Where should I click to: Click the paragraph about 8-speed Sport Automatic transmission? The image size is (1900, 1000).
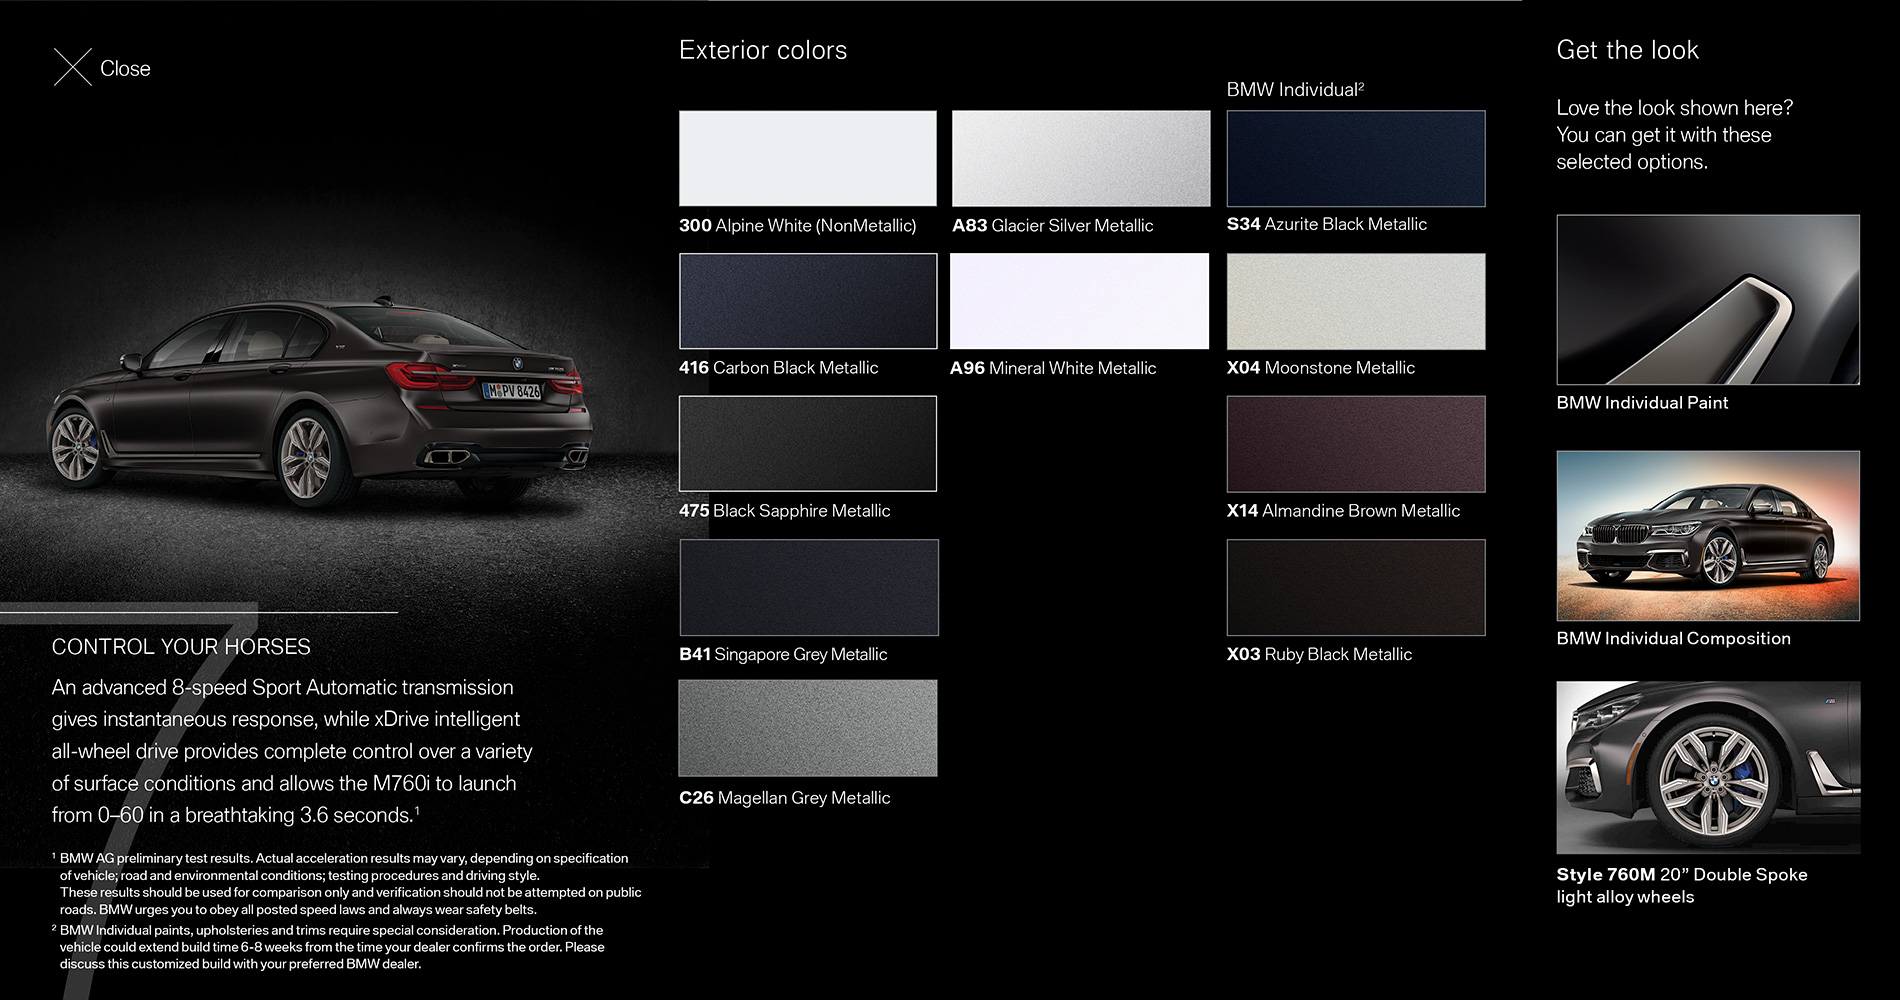292,751
